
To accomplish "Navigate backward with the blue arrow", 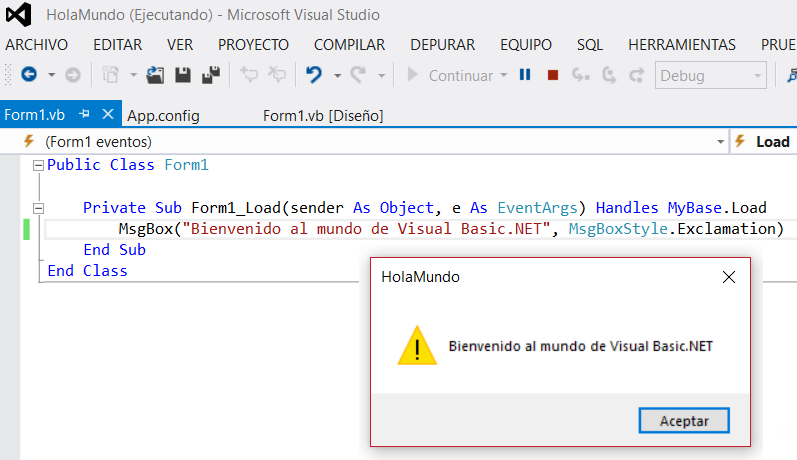I will pyautogui.click(x=29, y=75).
